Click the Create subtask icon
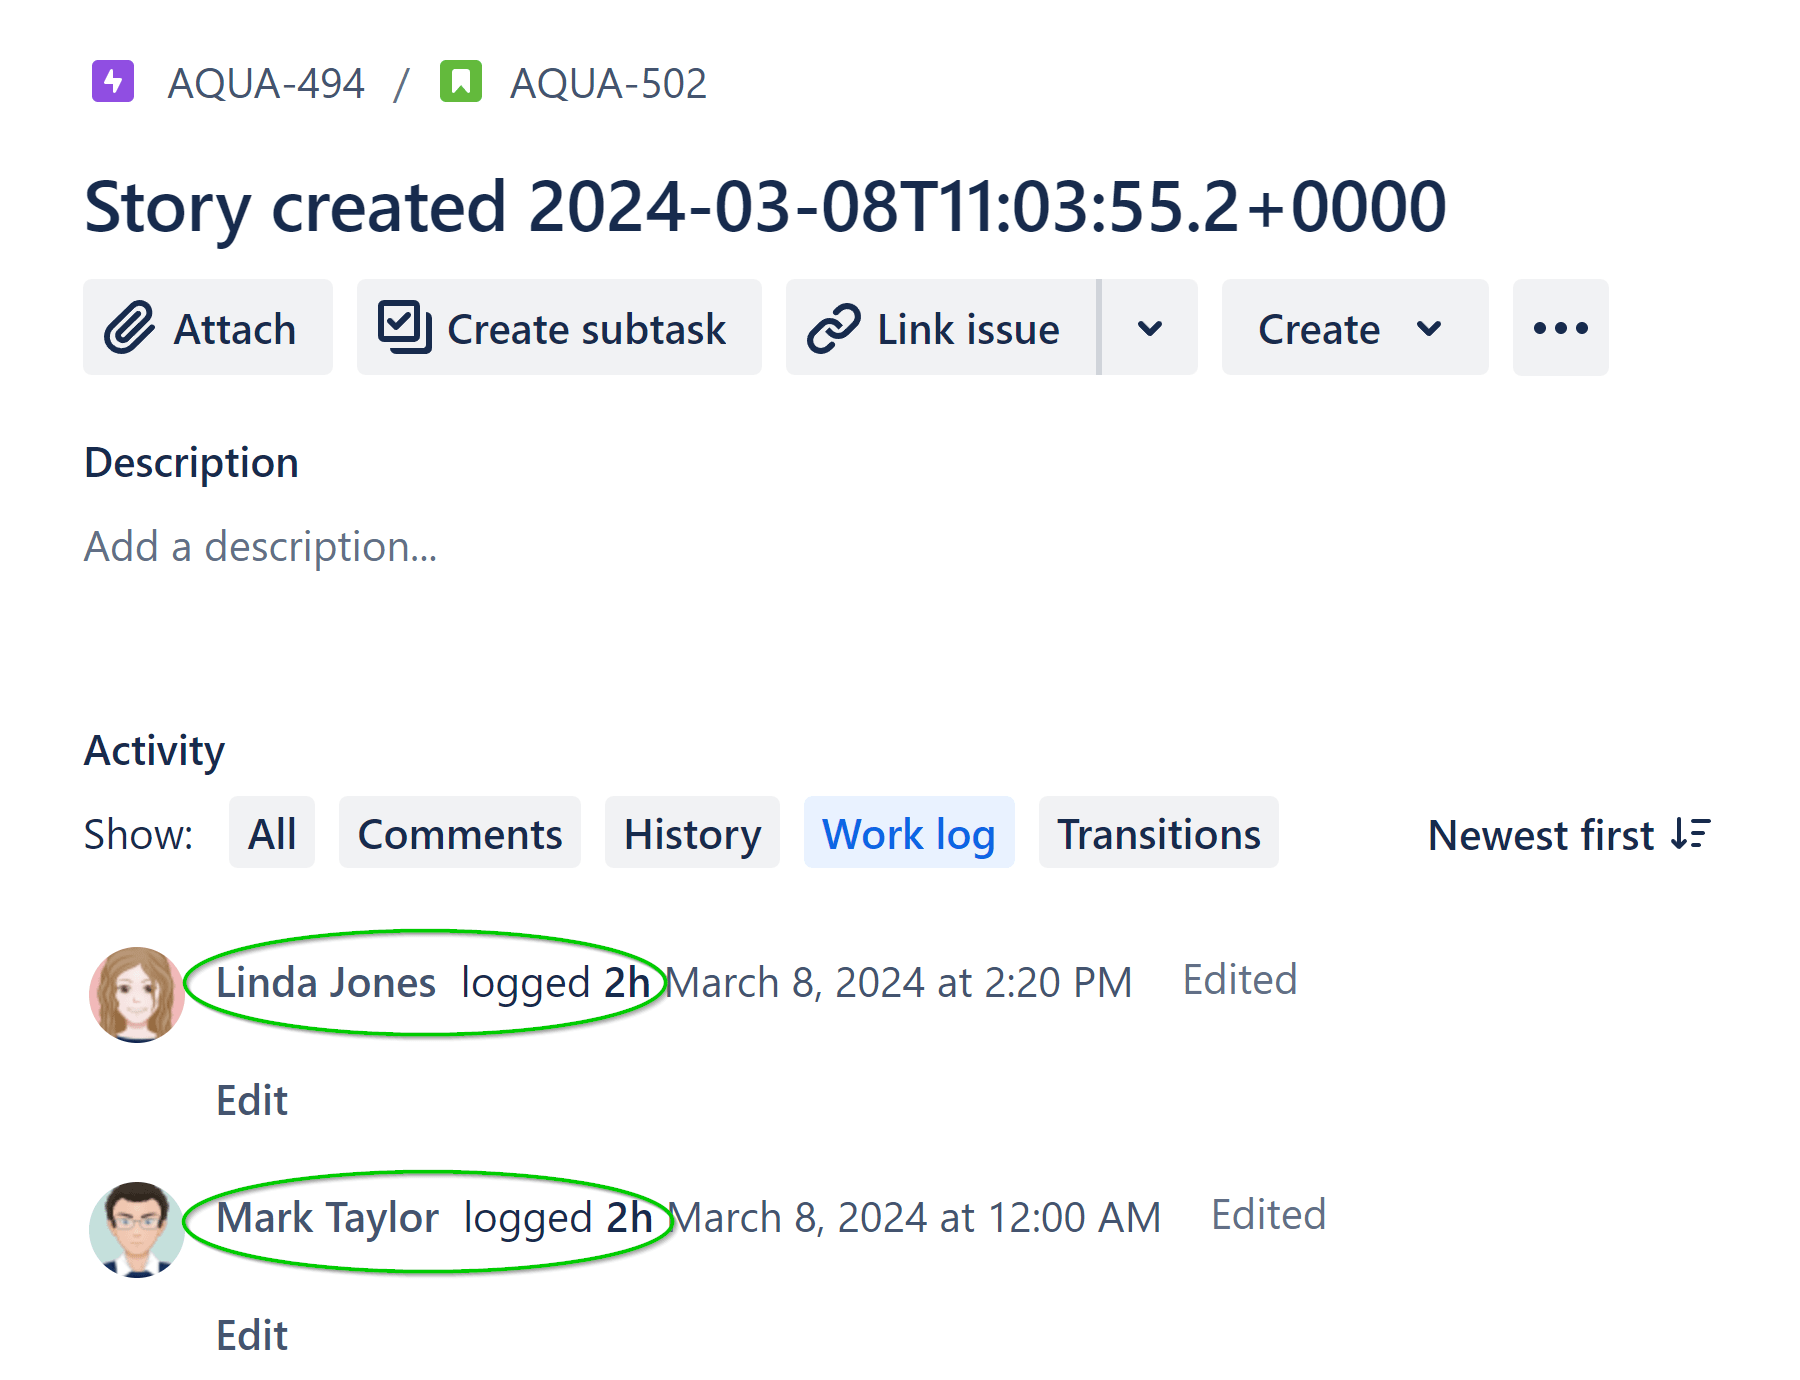The height and width of the screenshot is (1380, 1800). pyautogui.click(x=403, y=327)
